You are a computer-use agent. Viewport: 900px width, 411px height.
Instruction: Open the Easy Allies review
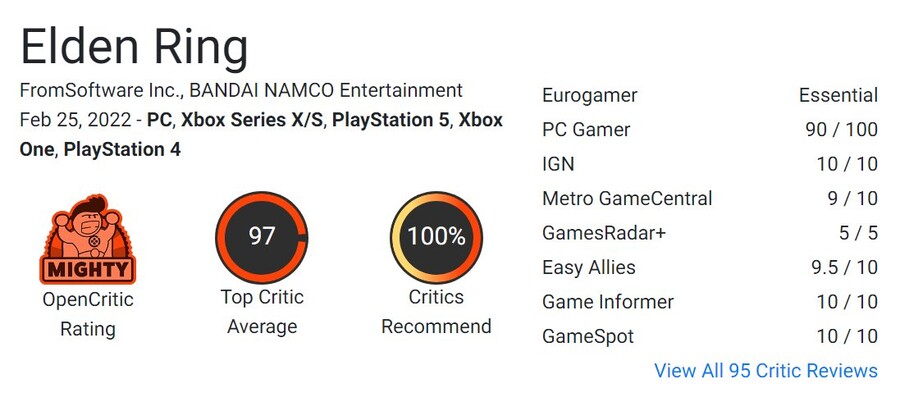709,267
